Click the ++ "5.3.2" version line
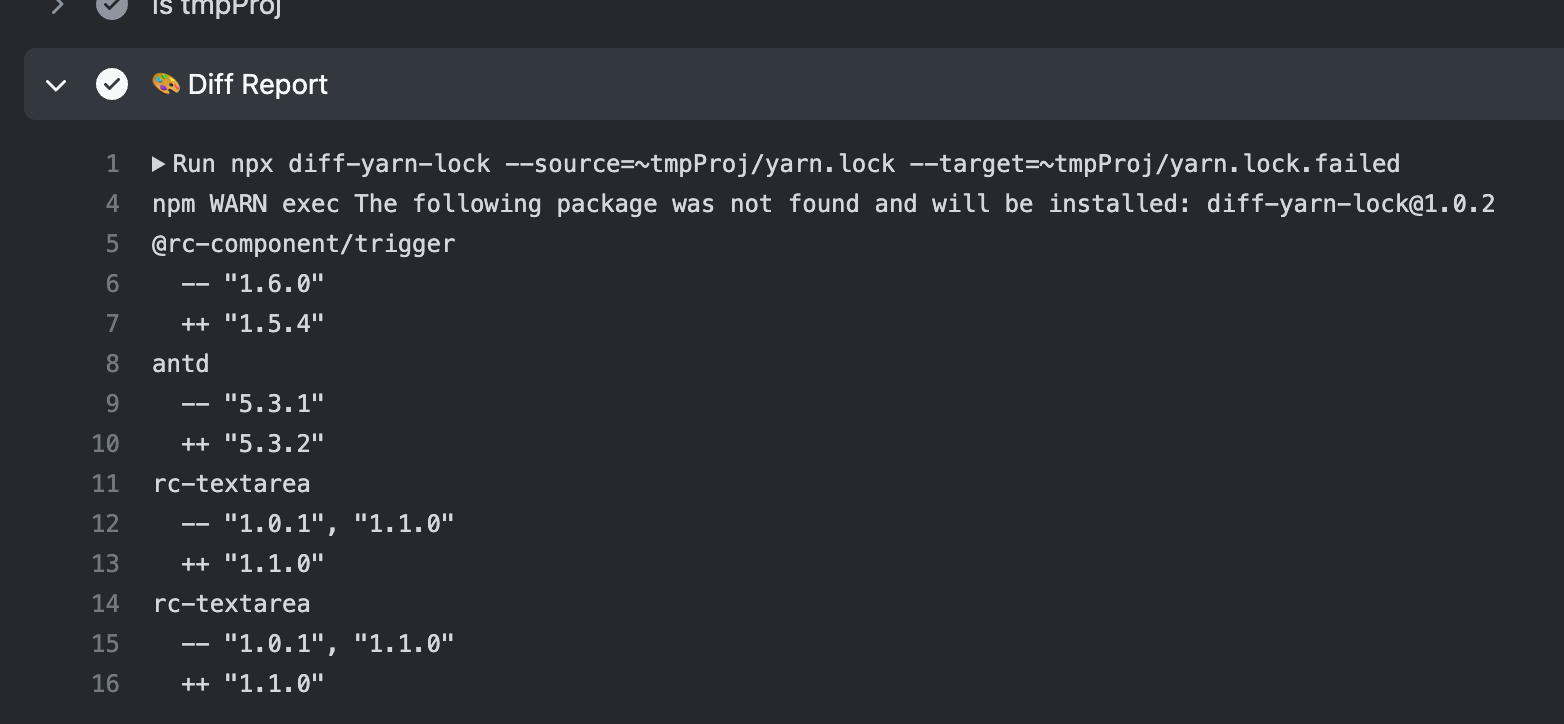Viewport: 1564px width, 724px height. (x=253, y=444)
